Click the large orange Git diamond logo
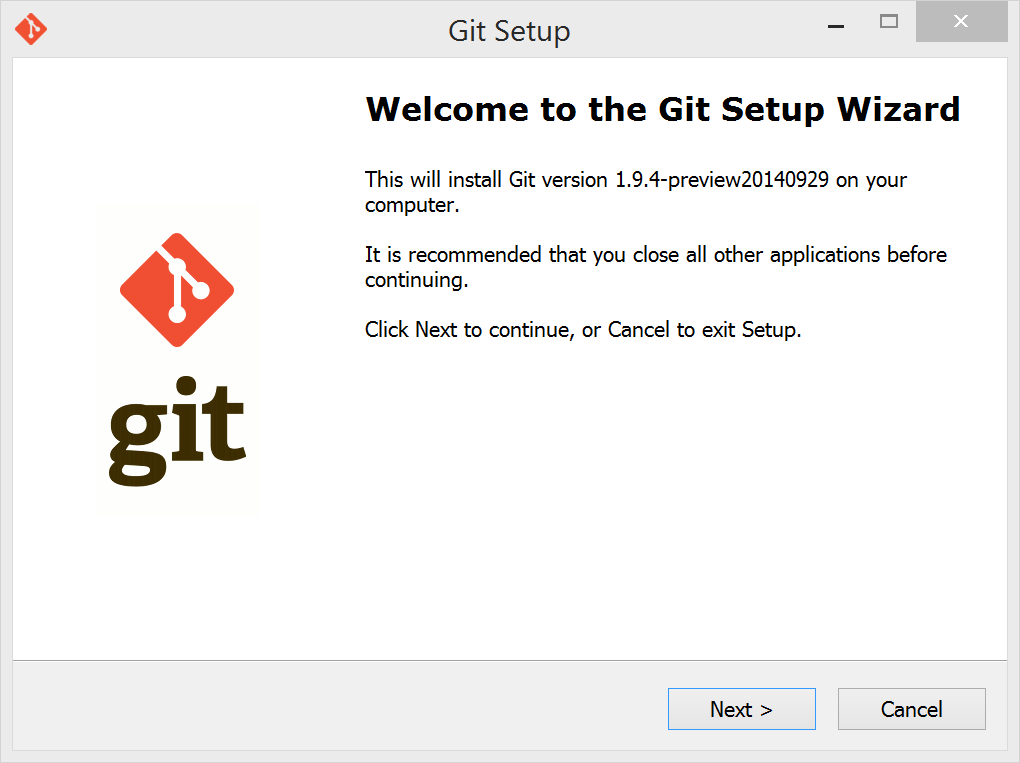The image size is (1020, 763). (177, 289)
